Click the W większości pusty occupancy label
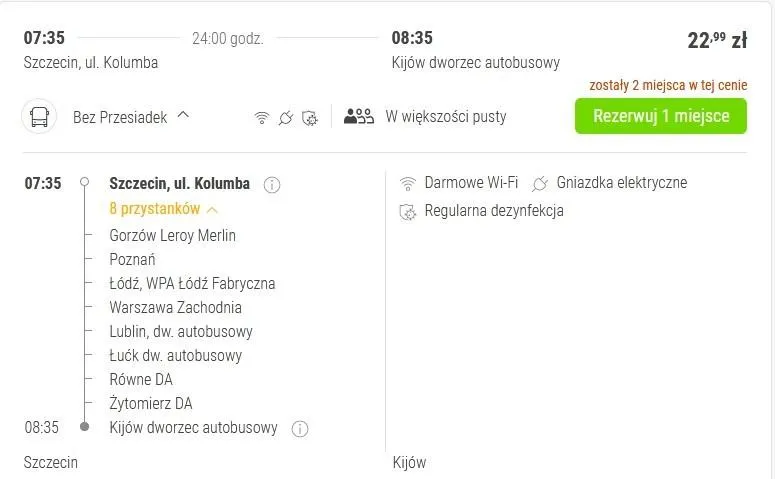 pos(446,117)
